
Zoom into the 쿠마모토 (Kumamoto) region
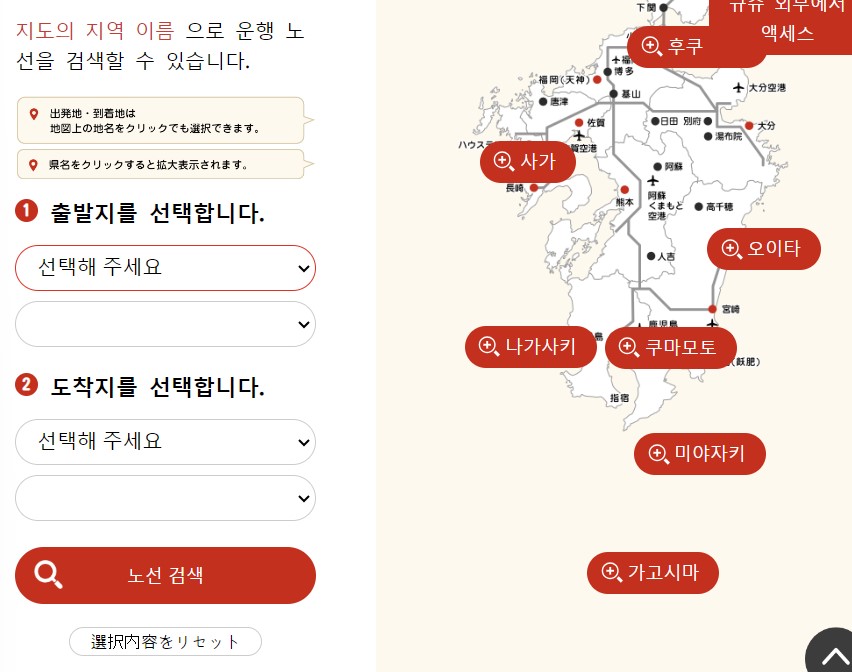670,347
